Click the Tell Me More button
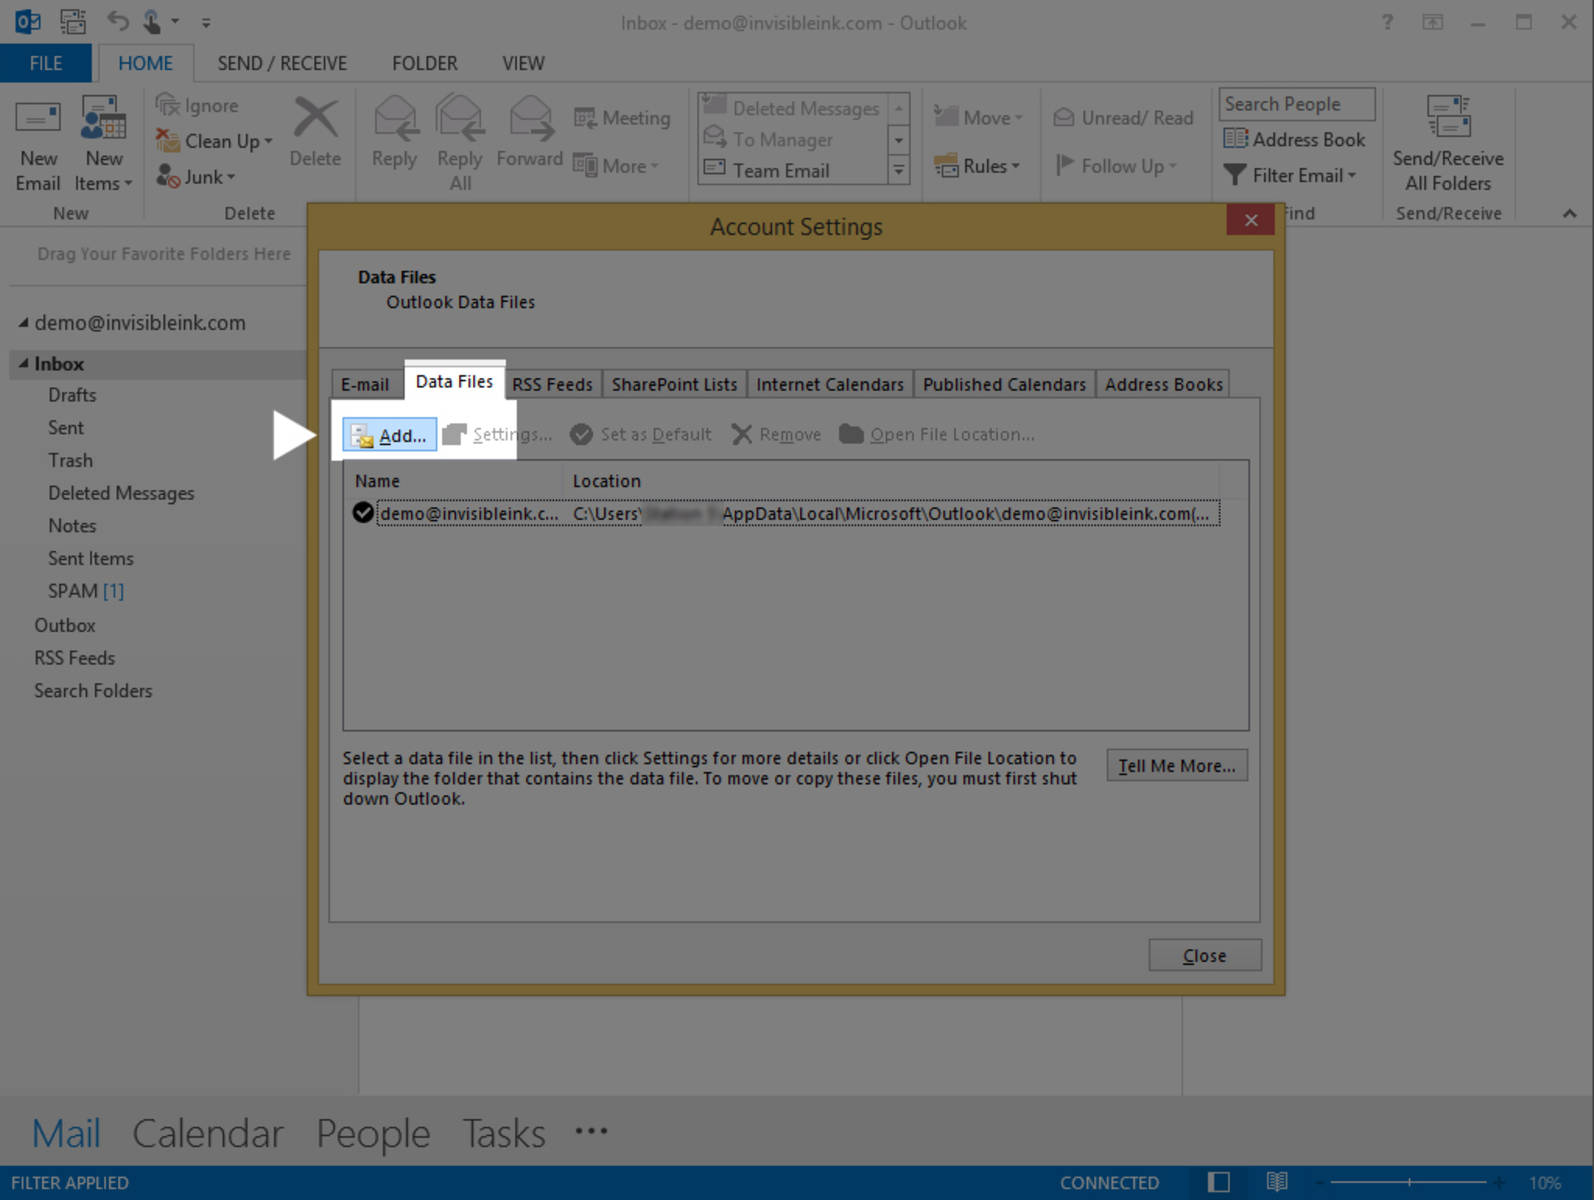The image size is (1594, 1200). click(x=1176, y=766)
